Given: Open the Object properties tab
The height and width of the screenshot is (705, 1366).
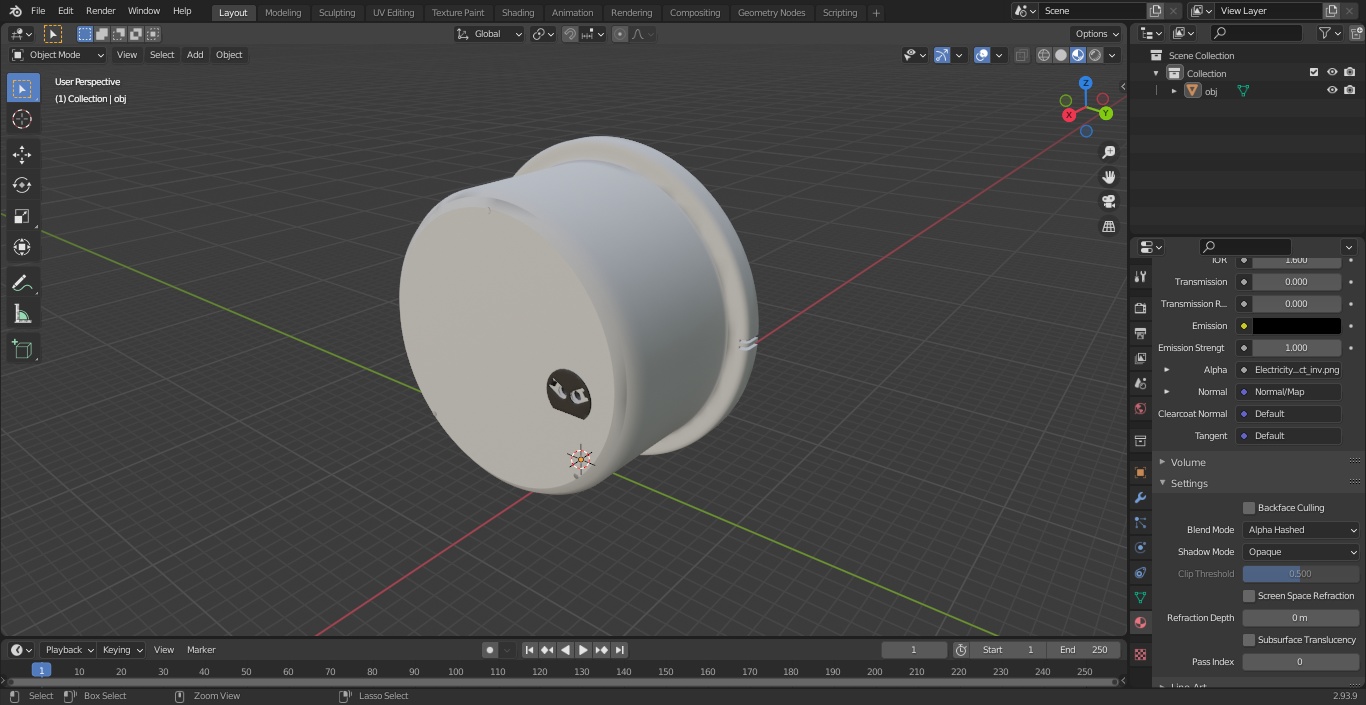Looking at the screenshot, I should pyautogui.click(x=1140, y=472).
